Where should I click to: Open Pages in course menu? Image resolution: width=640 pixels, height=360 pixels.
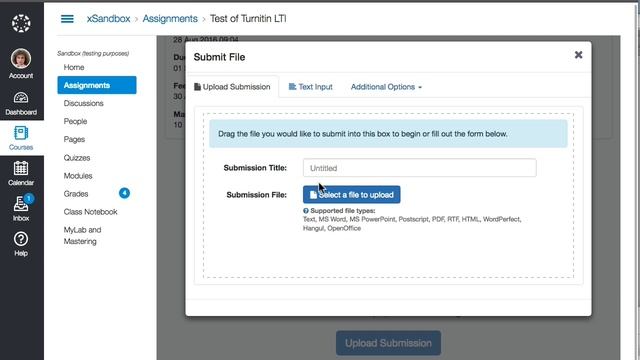pos(74,139)
